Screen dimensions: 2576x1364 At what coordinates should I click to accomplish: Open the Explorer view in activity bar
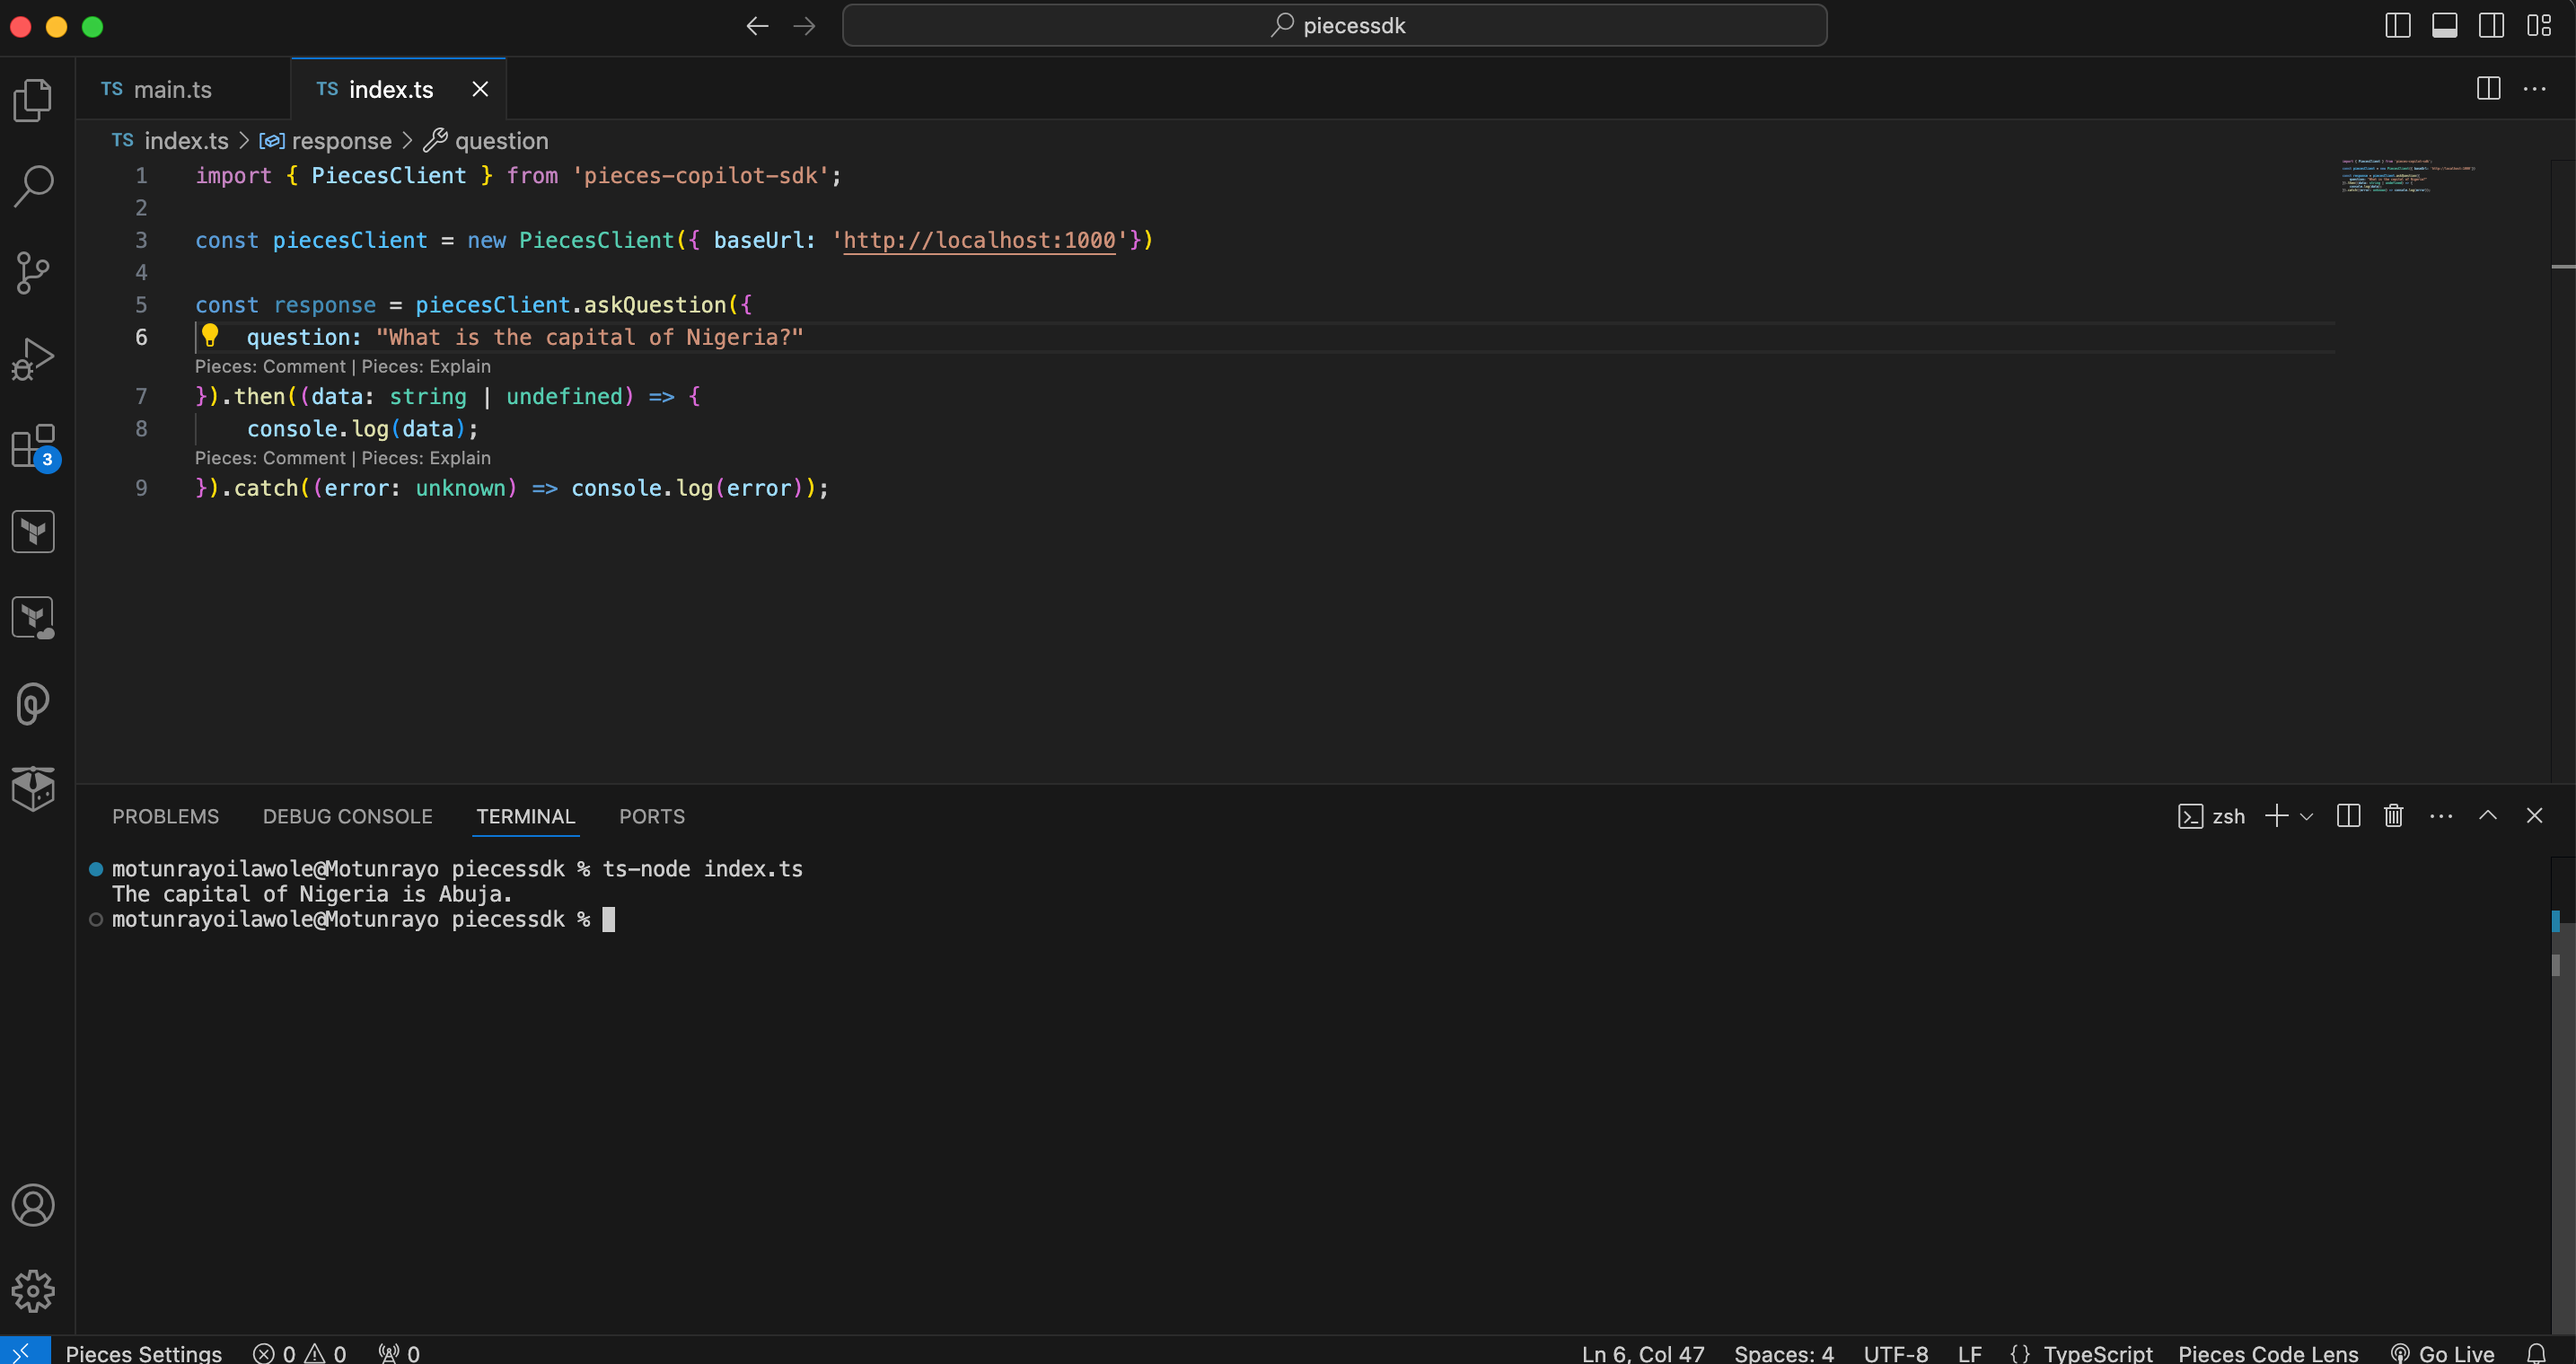point(33,100)
